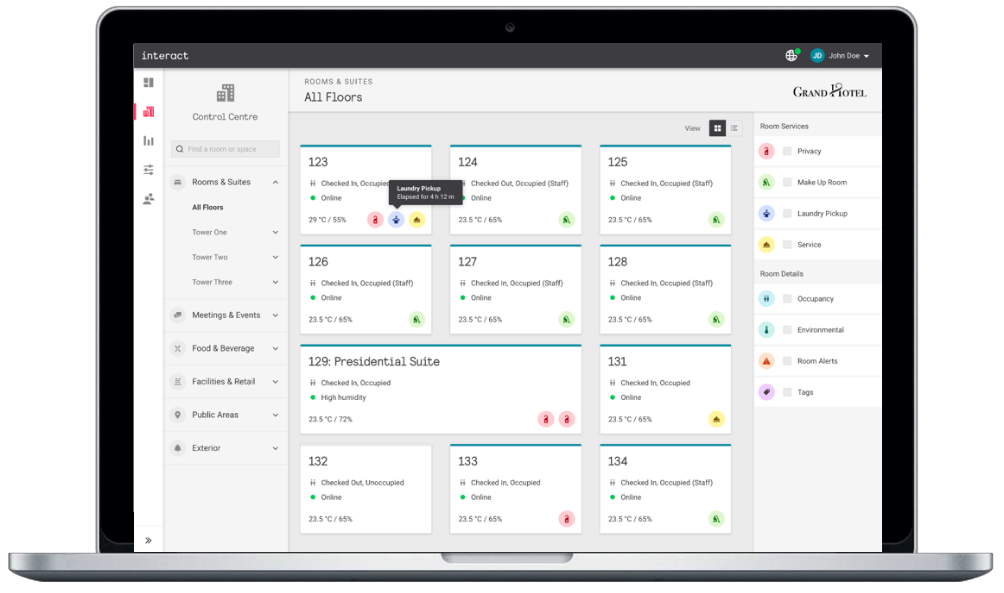
Task: Expand the Tower One floor list
Action: coord(275,232)
